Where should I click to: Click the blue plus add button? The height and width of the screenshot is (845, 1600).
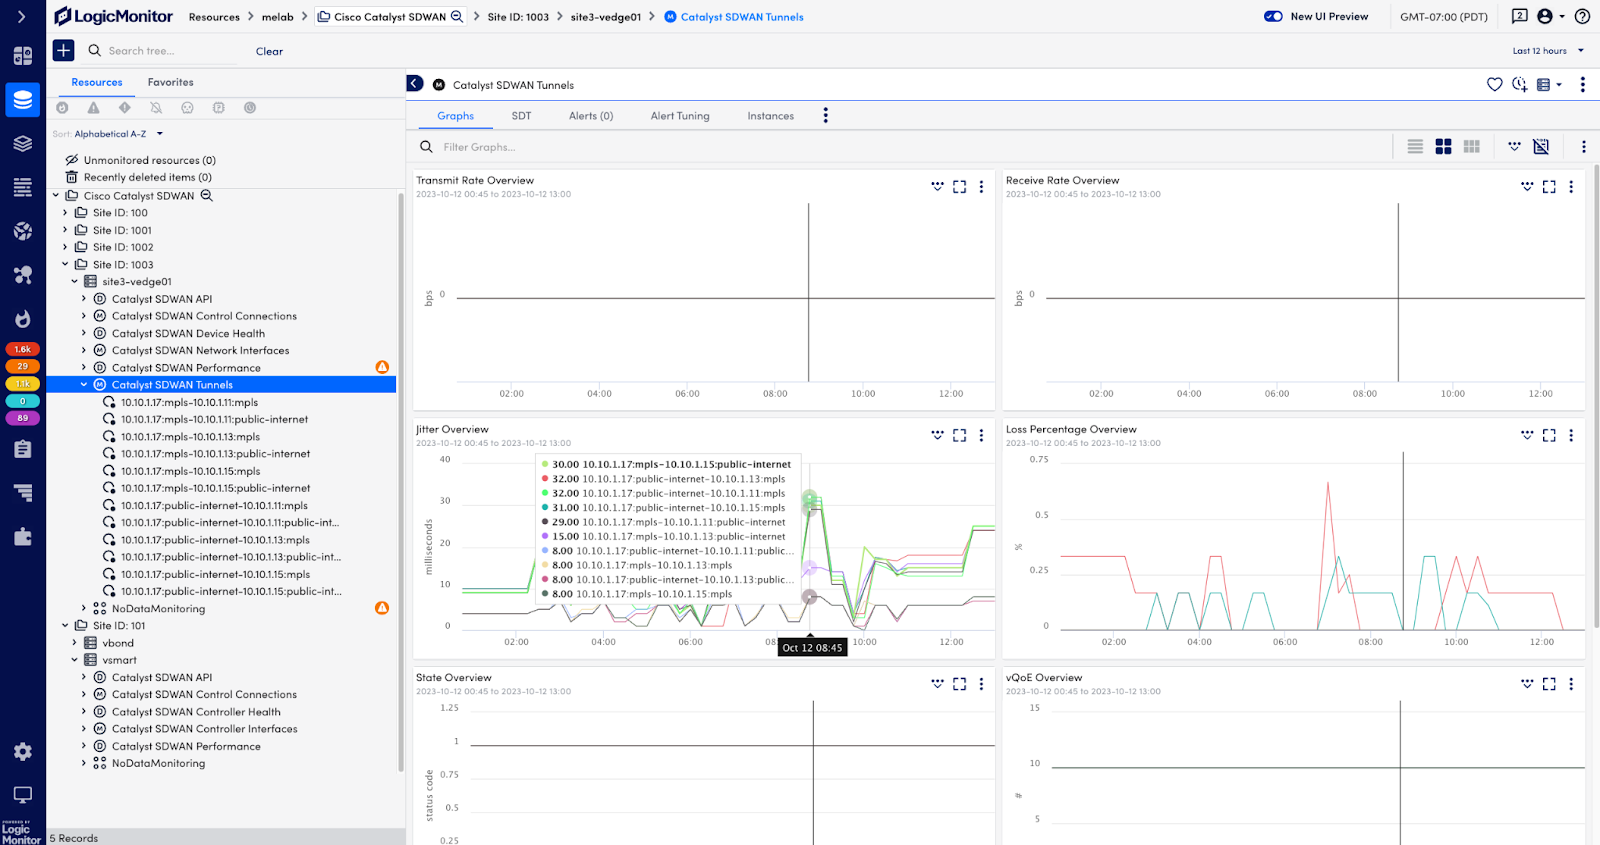point(63,50)
